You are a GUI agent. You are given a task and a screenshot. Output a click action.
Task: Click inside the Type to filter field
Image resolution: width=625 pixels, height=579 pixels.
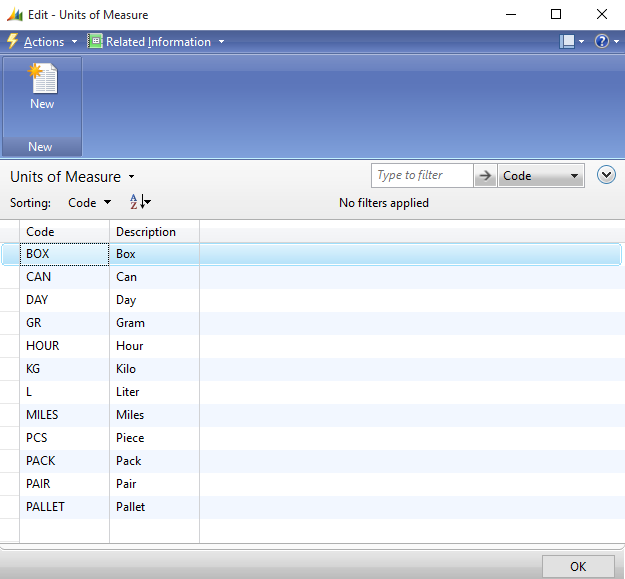click(x=422, y=175)
